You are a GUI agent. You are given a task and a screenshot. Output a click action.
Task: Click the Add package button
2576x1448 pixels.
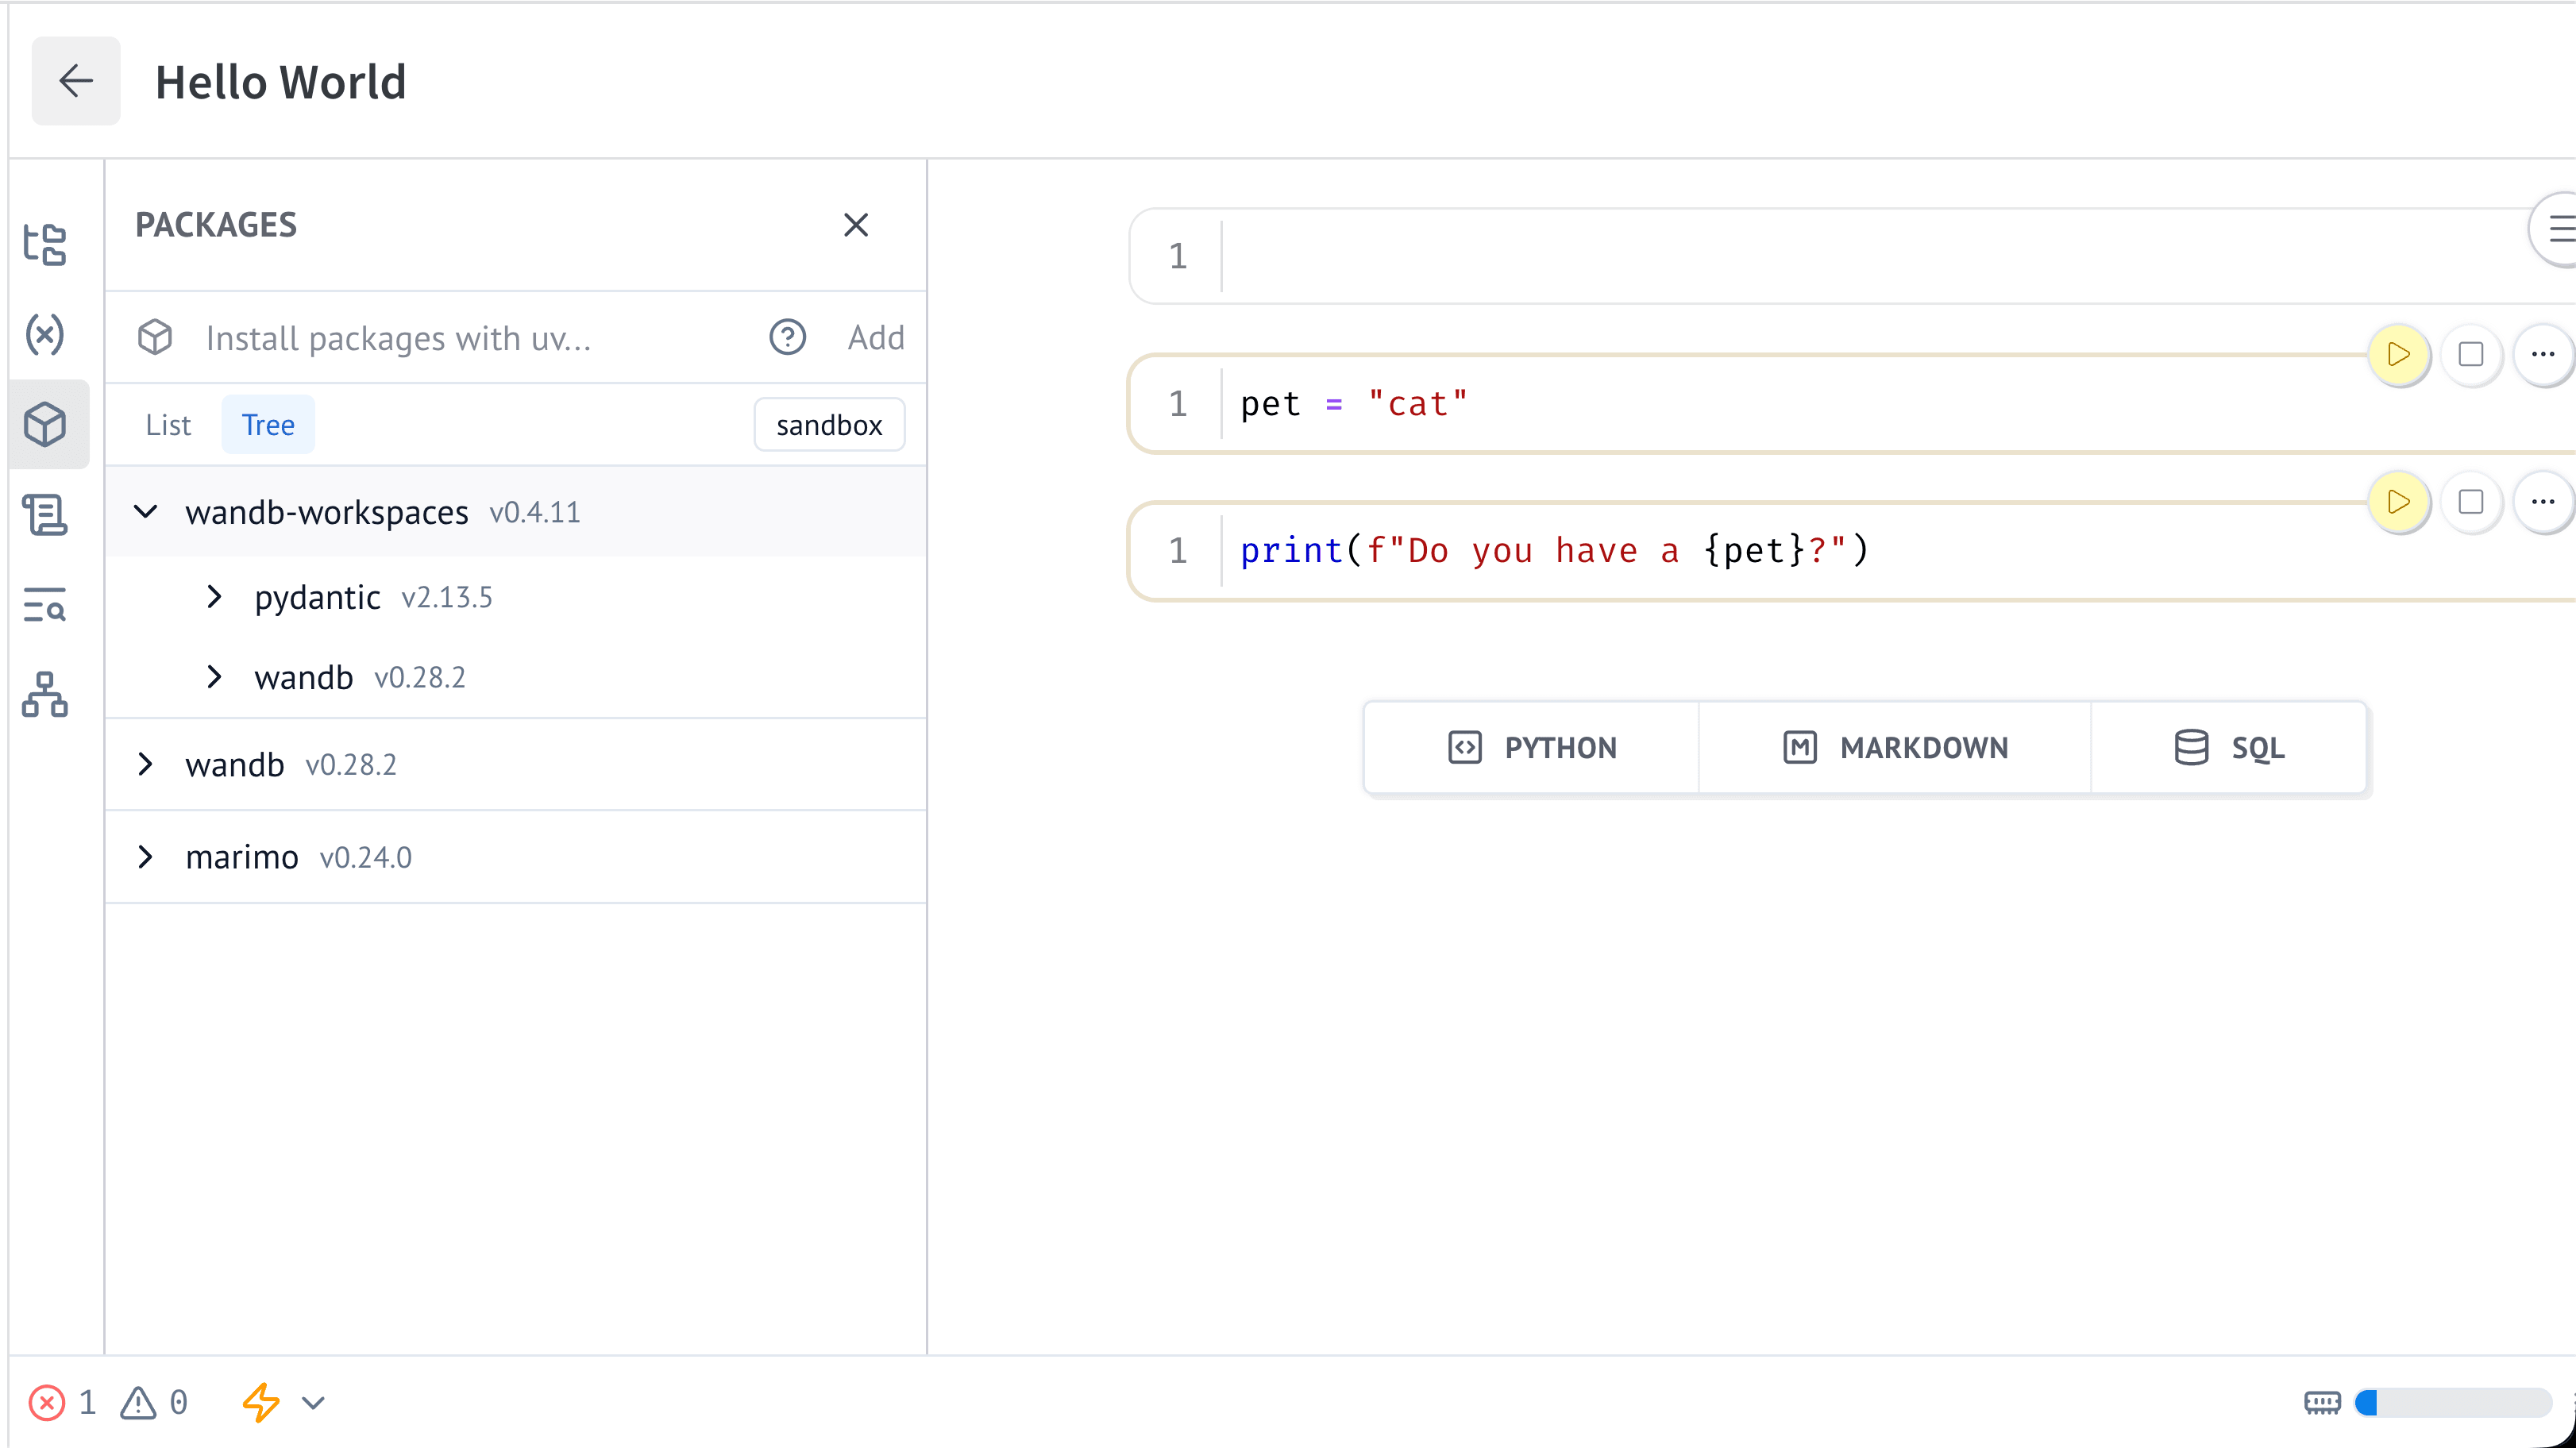click(x=876, y=338)
